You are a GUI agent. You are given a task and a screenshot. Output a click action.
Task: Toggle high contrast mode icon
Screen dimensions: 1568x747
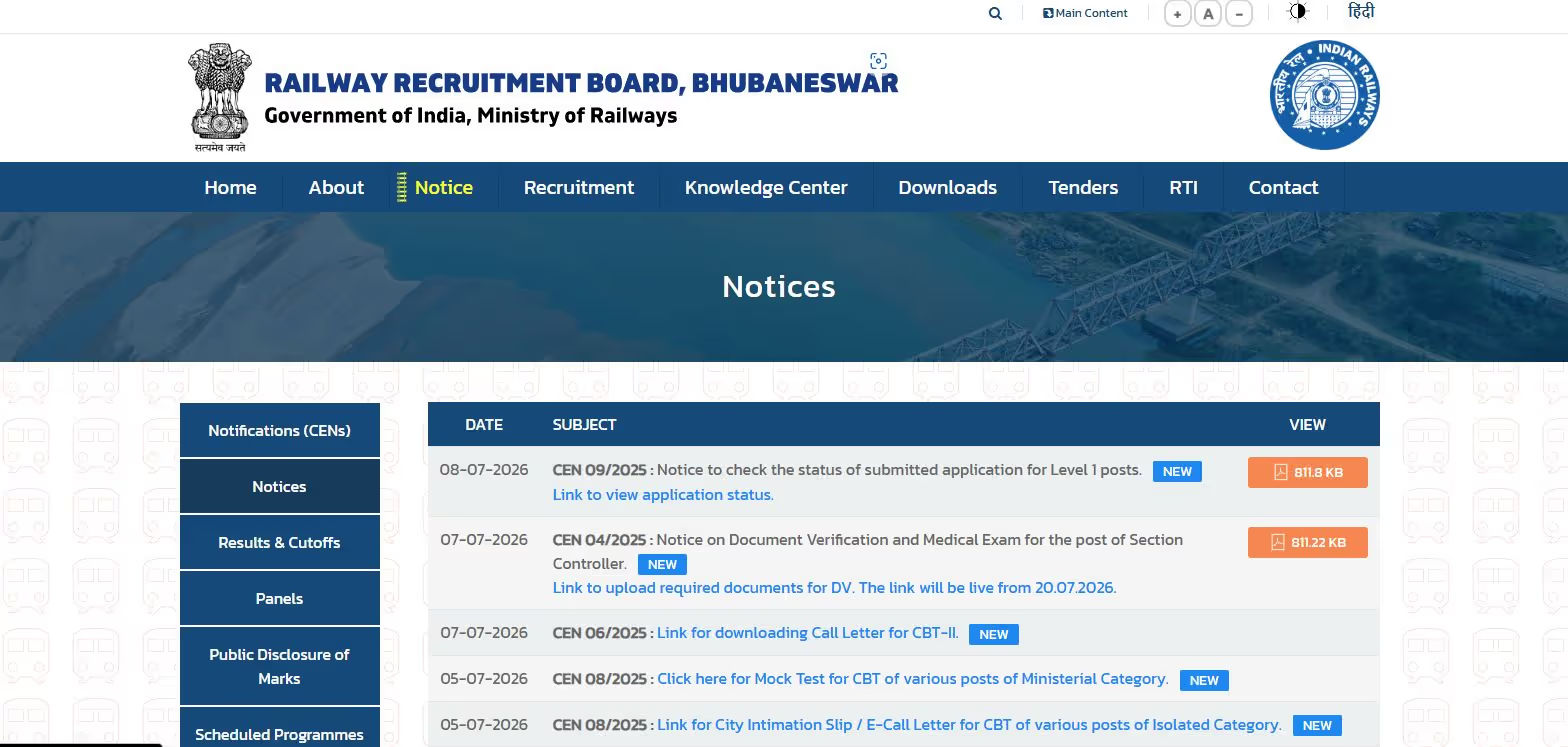1298,12
